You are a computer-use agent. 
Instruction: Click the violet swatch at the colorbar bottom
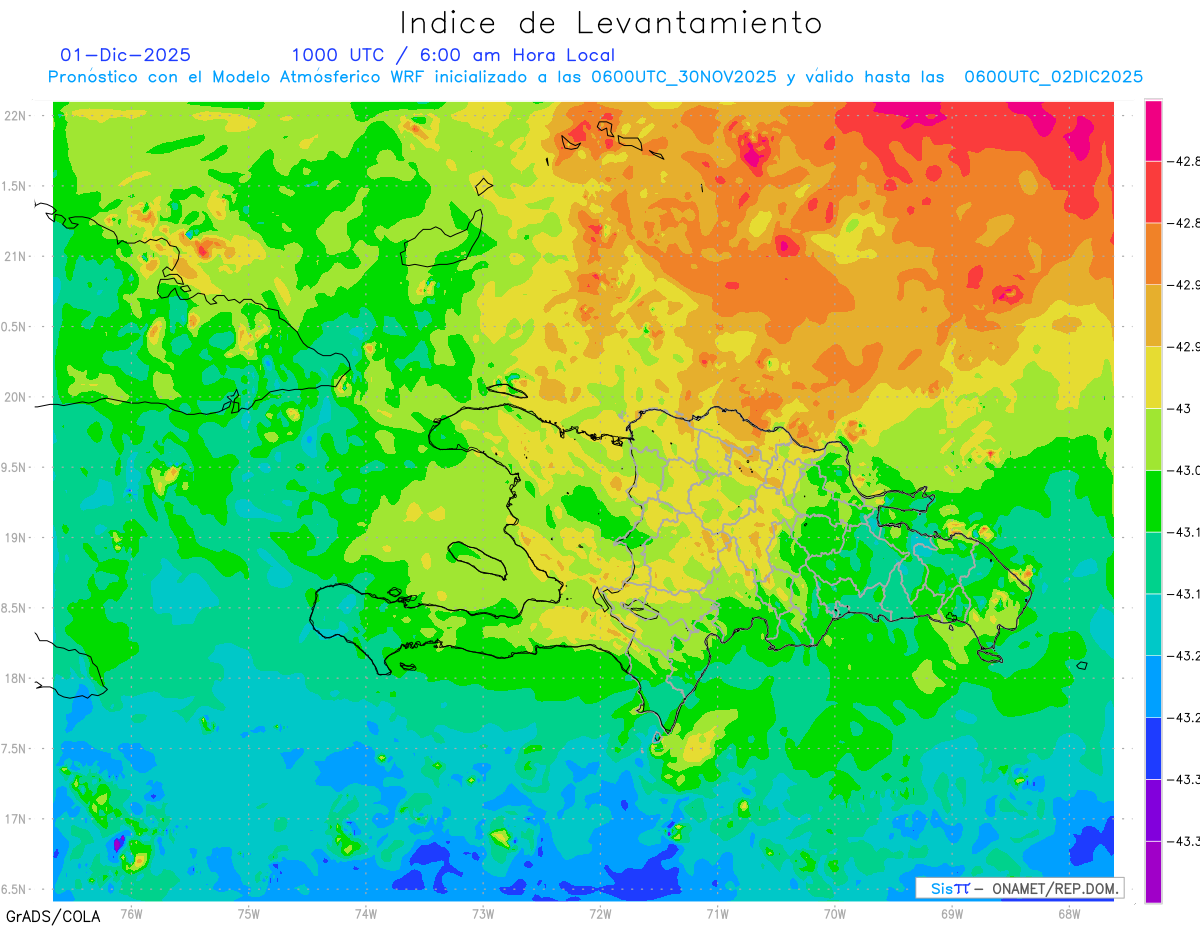tap(1153, 872)
